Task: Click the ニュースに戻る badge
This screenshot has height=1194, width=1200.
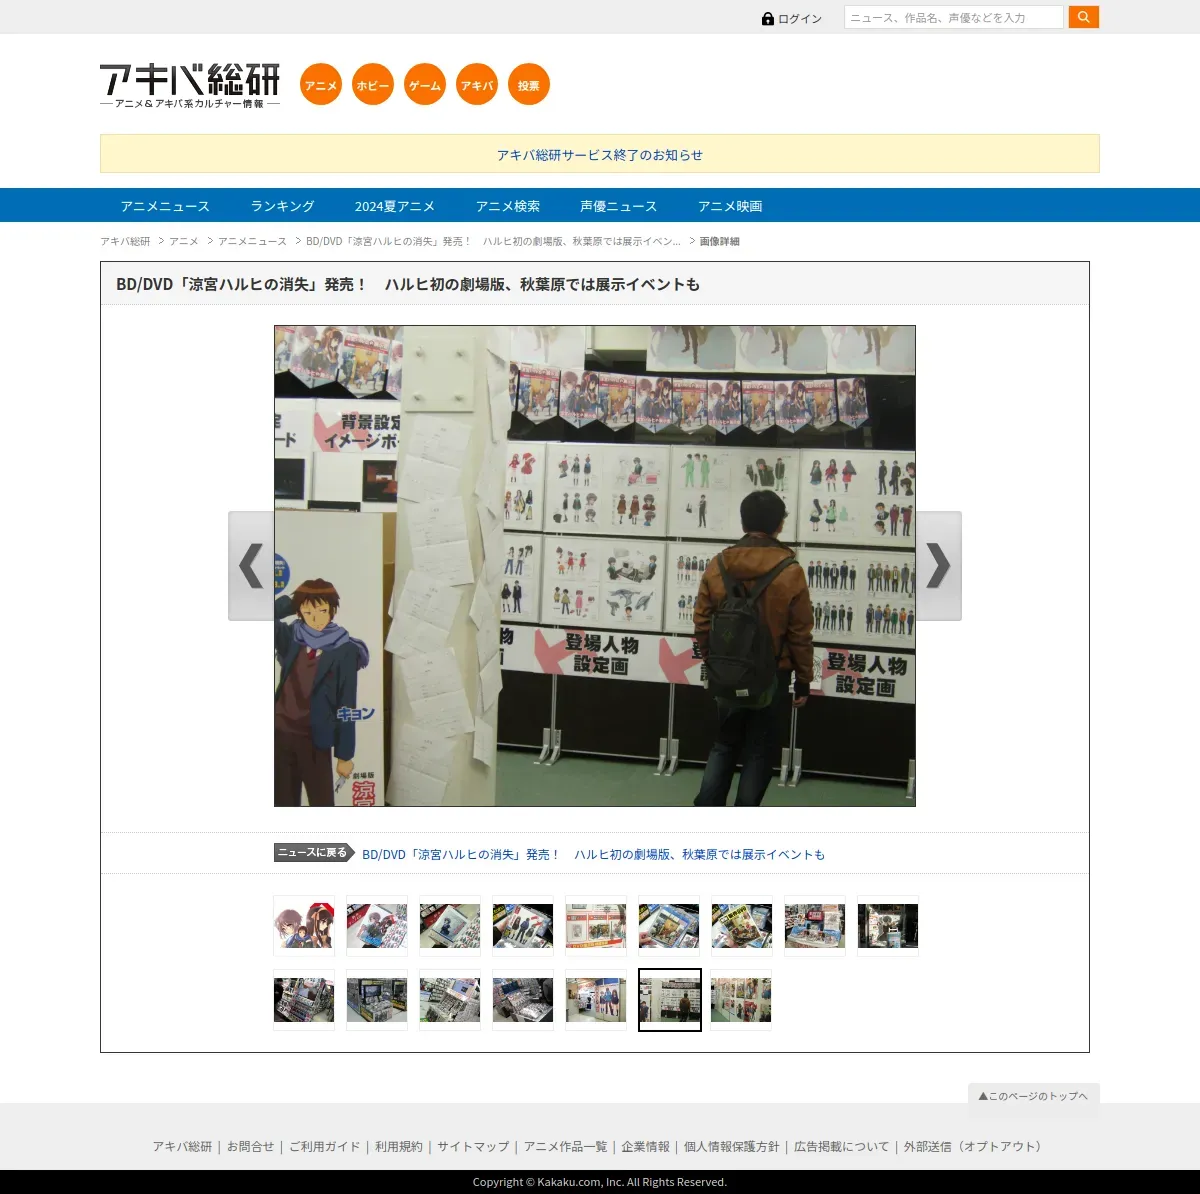Action: pyautogui.click(x=314, y=853)
